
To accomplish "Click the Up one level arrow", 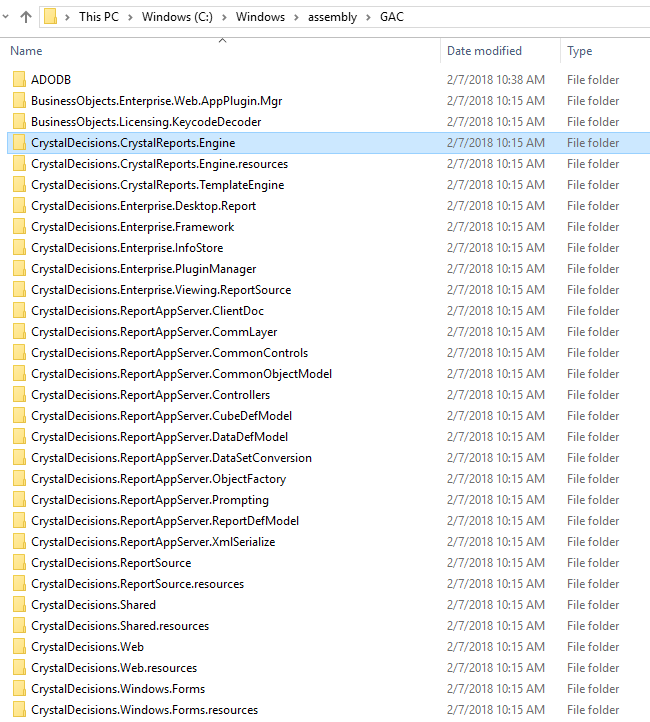I will pyautogui.click(x=26, y=17).
